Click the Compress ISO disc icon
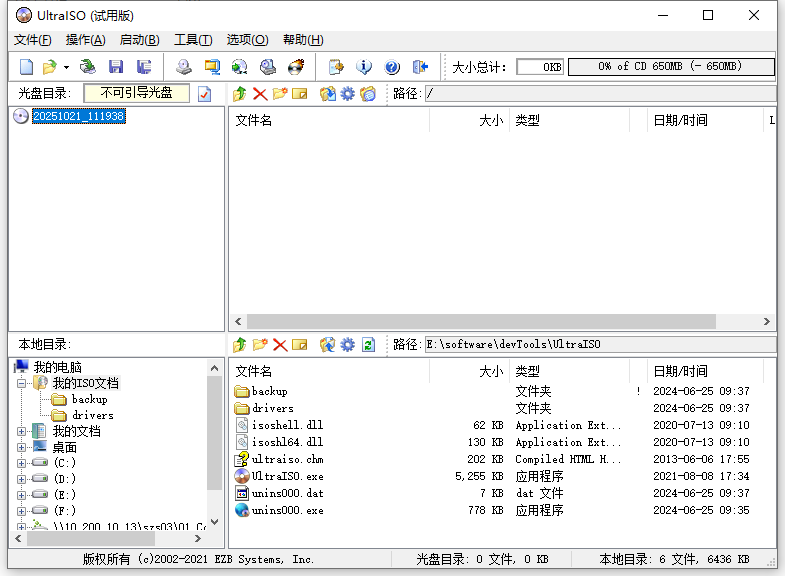The image size is (785, 576). tap(240, 67)
